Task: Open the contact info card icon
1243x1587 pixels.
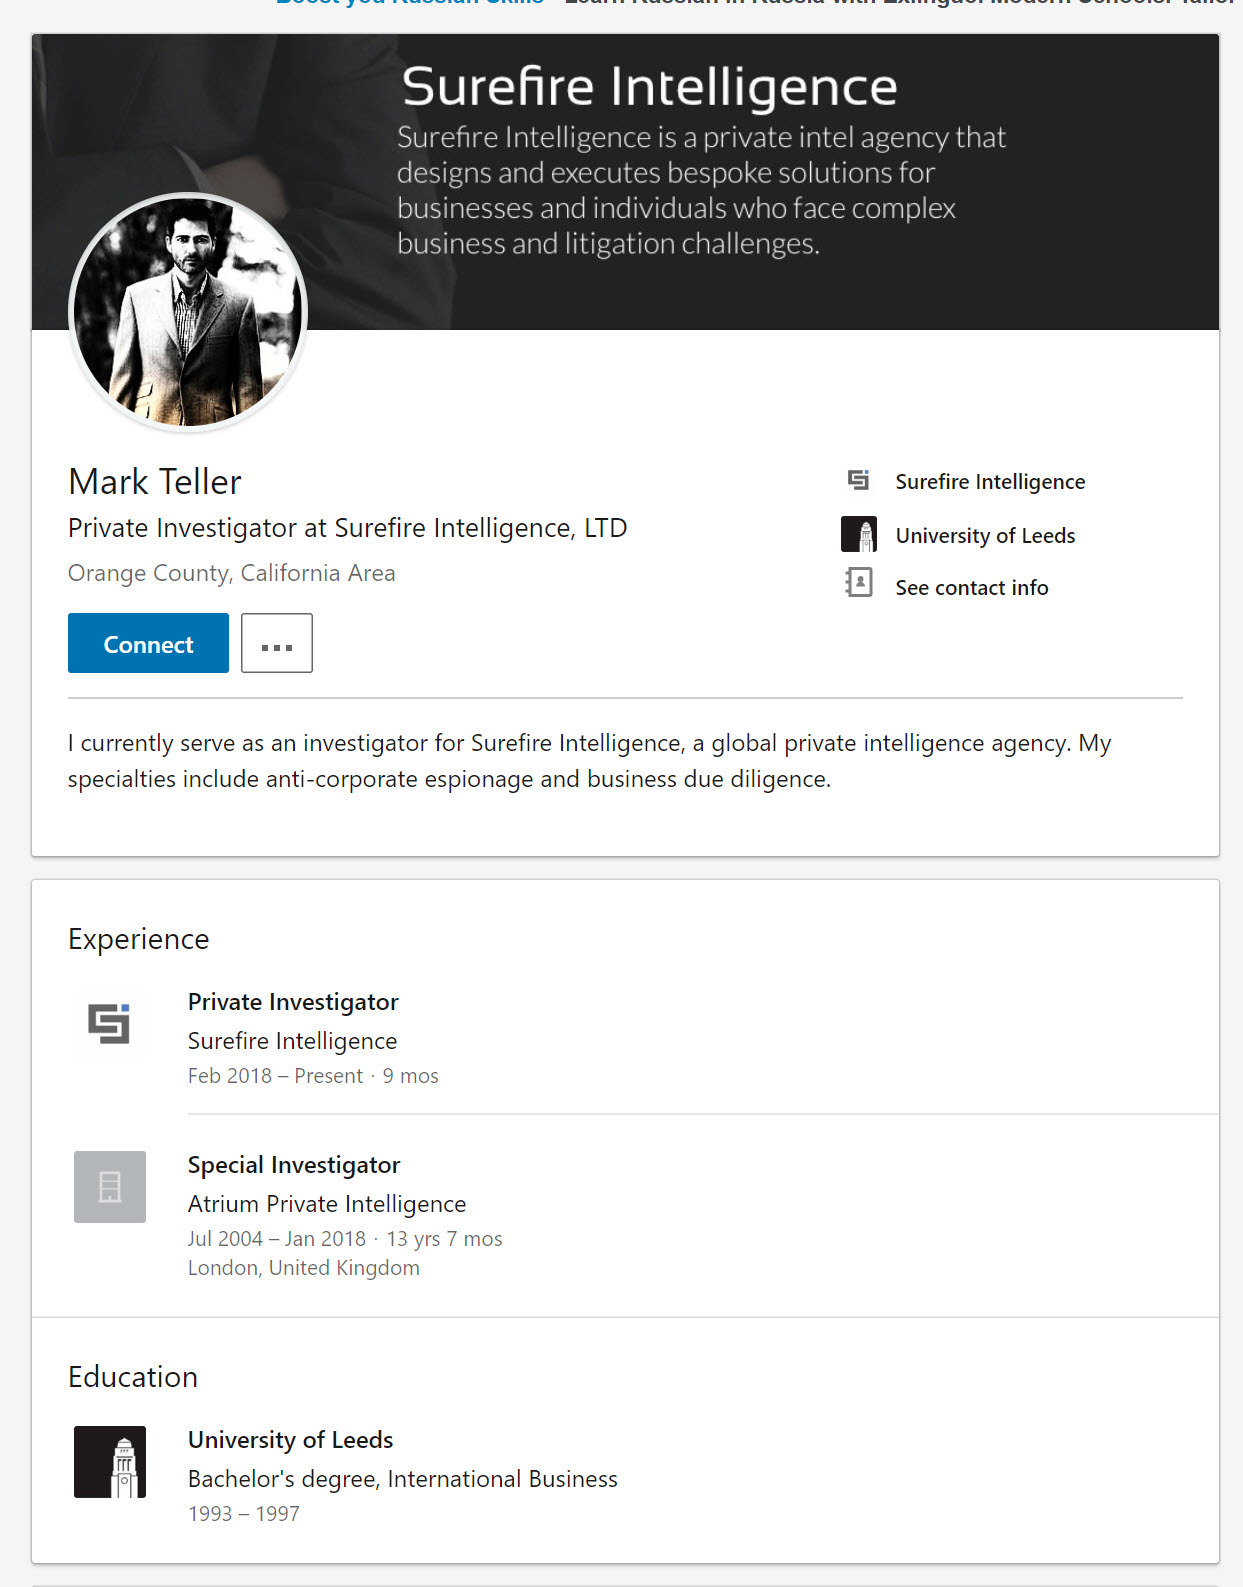Action: [859, 583]
